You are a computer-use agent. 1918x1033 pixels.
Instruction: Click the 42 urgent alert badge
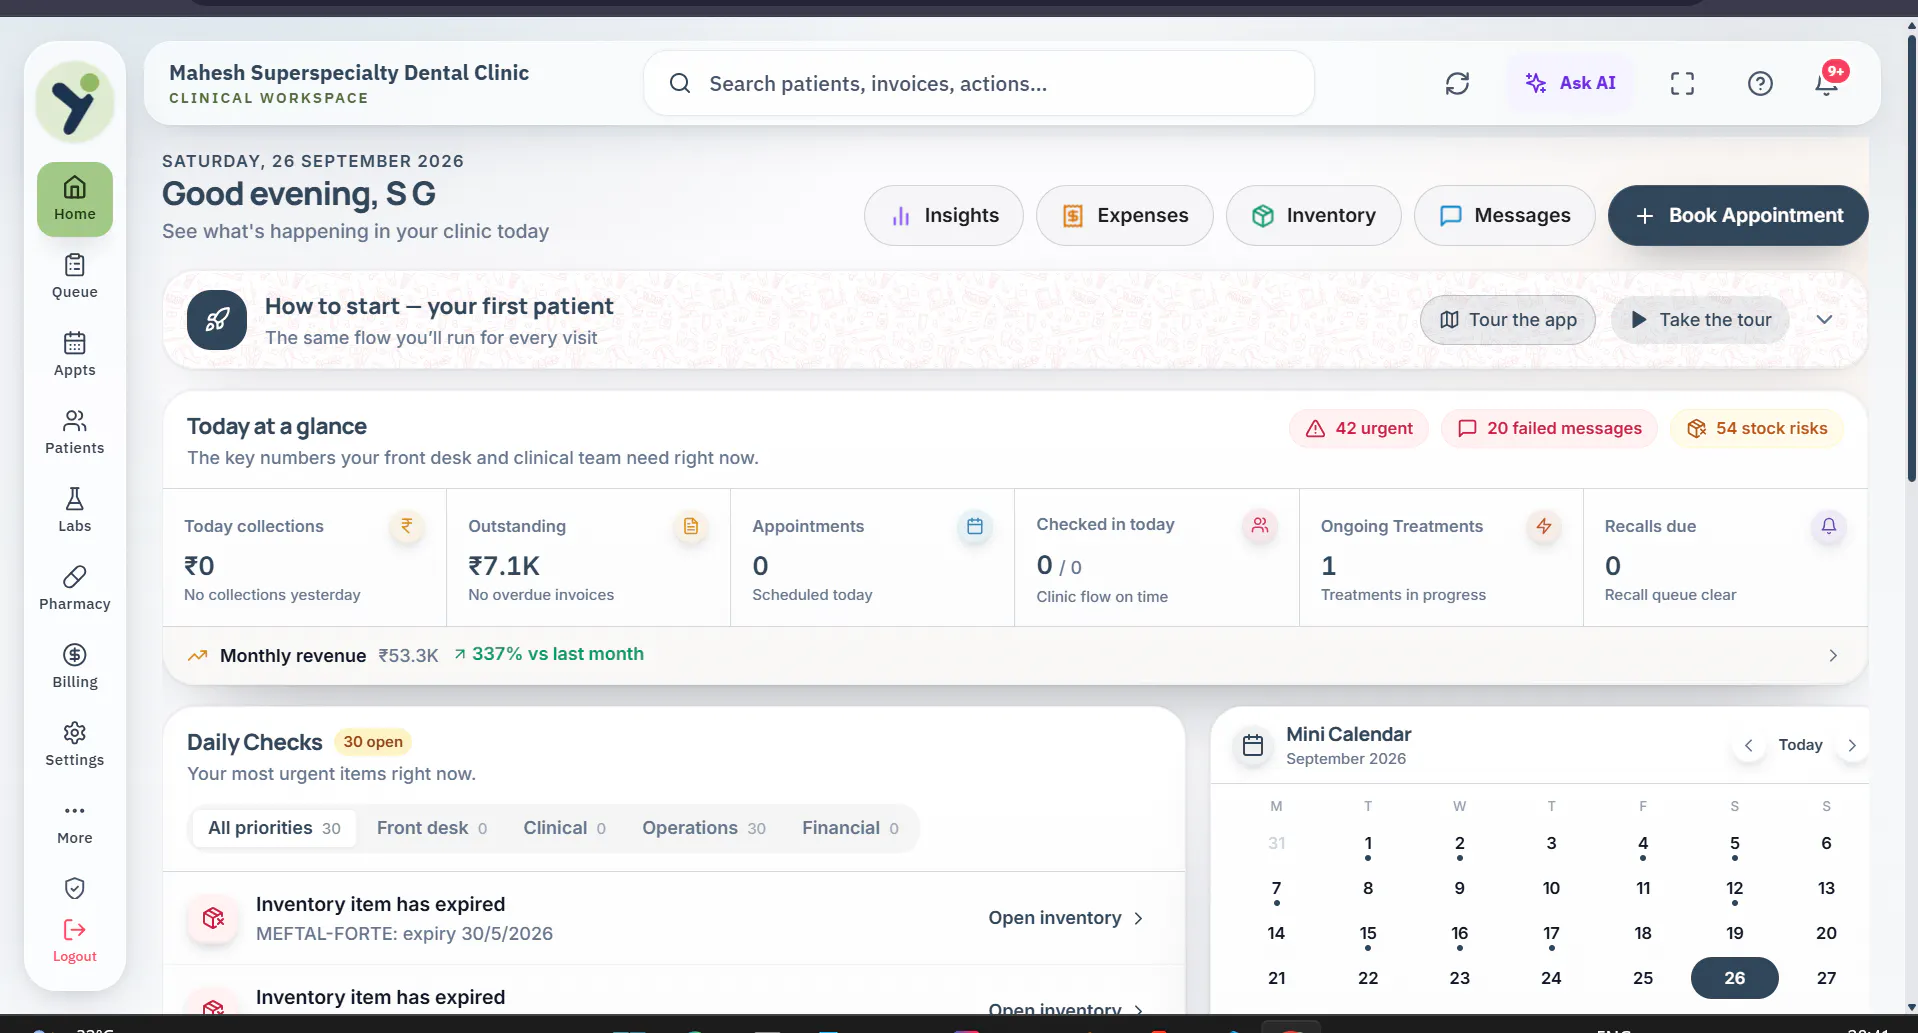1359,429
